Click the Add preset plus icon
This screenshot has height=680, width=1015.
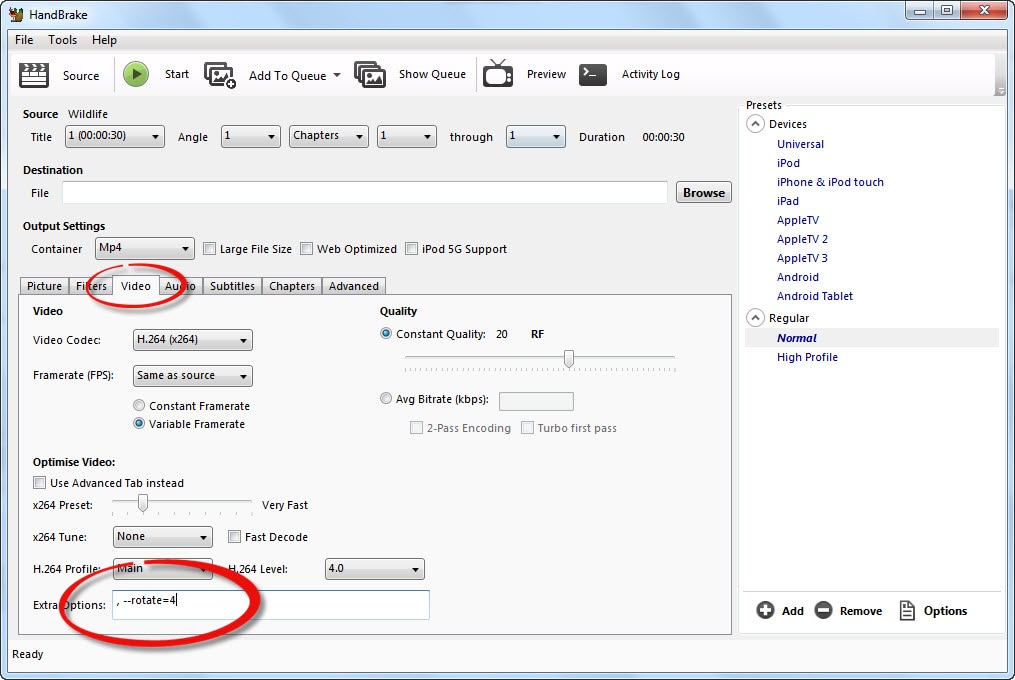[765, 610]
